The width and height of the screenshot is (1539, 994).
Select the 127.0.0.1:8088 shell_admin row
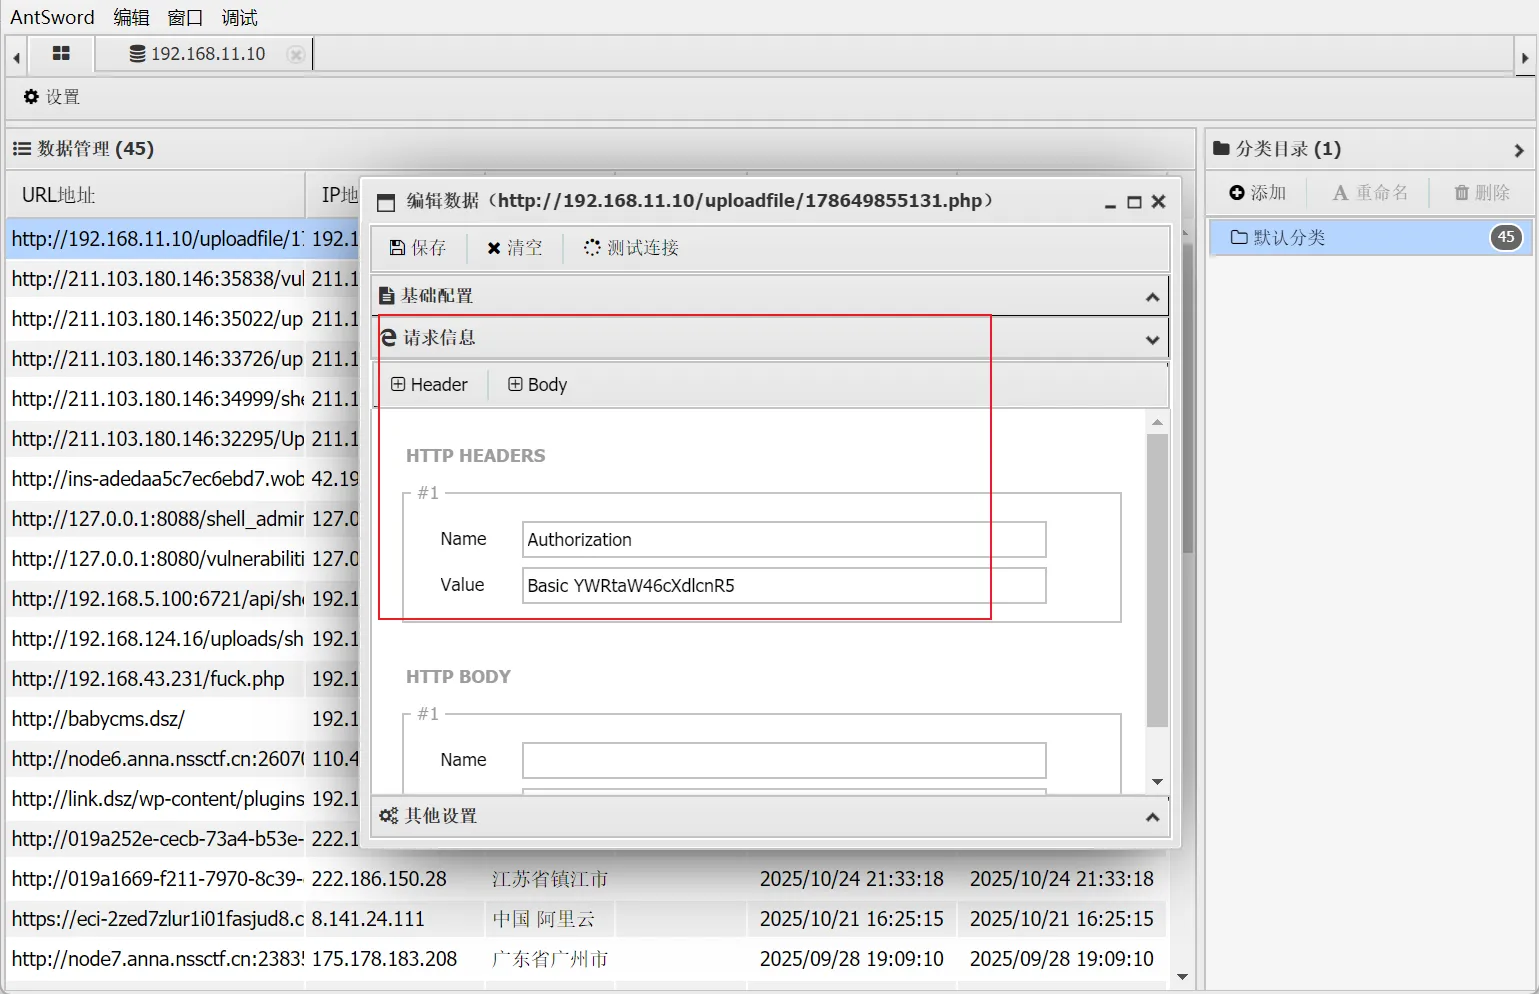coord(184,519)
